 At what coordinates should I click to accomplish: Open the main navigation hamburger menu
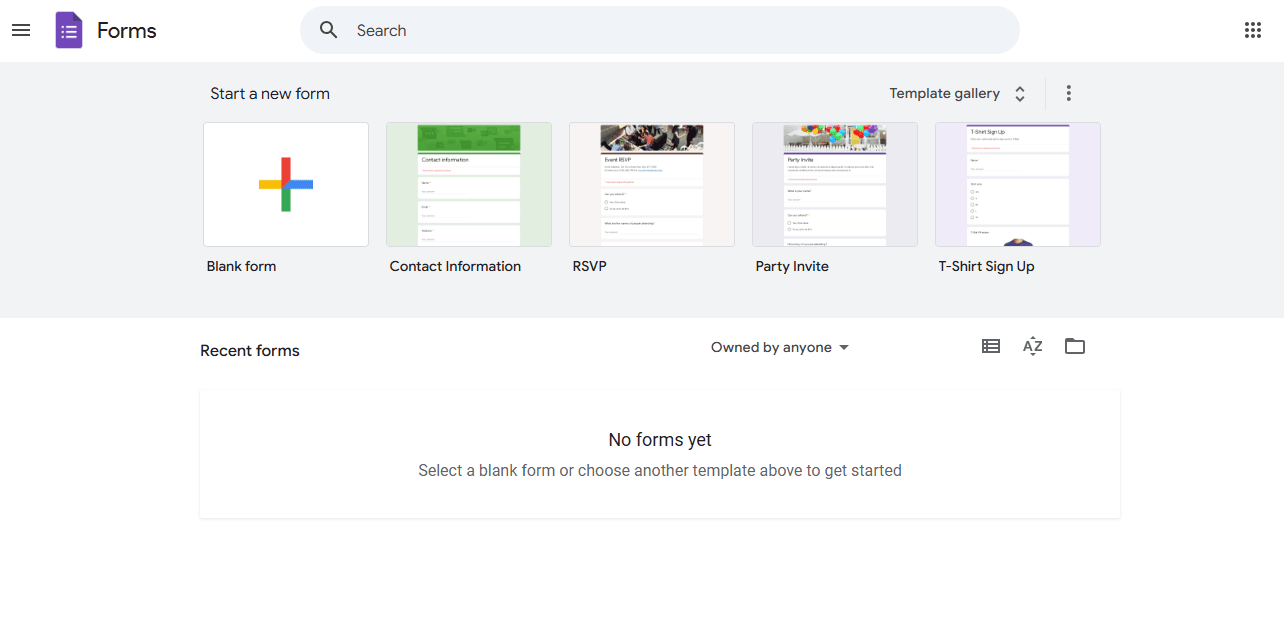(x=21, y=30)
